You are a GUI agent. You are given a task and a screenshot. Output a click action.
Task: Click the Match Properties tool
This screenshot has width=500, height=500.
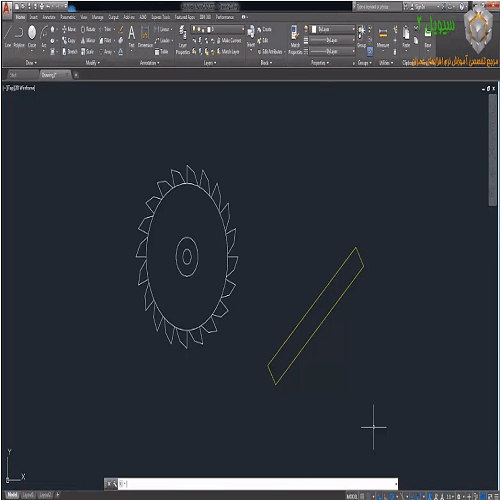click(295, 40)
